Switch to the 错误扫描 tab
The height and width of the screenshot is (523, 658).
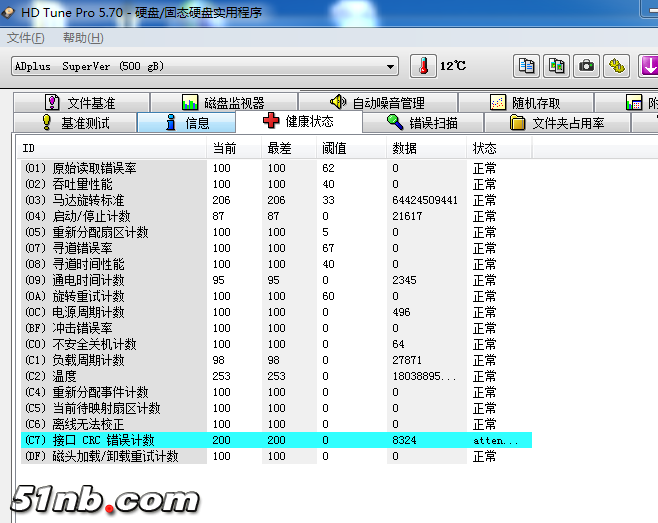point(422,123)
